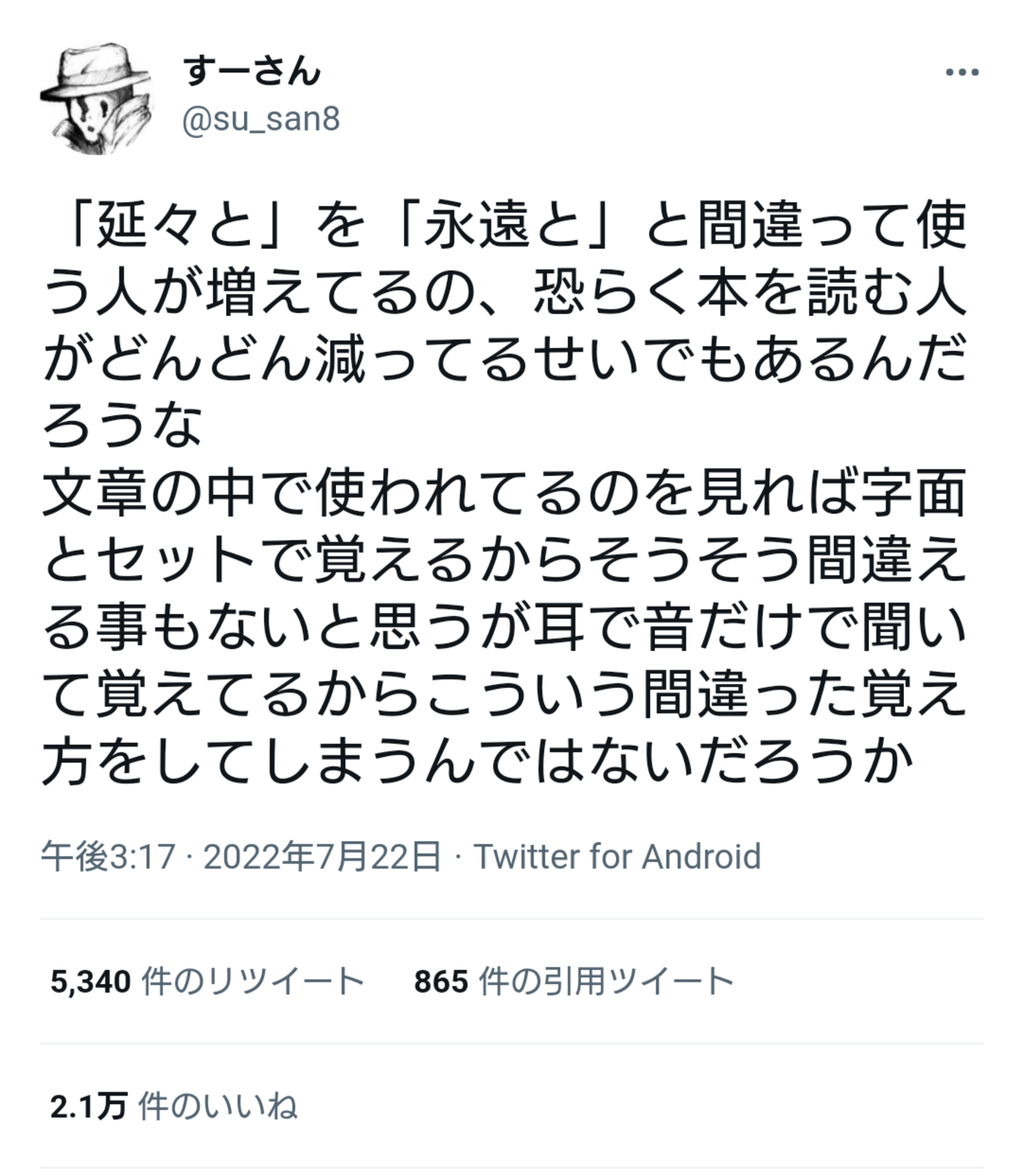The width and height of the screenshot is (1024, 1175).
Task: Open the Twitter for Android source link
Action: [617, 856]
